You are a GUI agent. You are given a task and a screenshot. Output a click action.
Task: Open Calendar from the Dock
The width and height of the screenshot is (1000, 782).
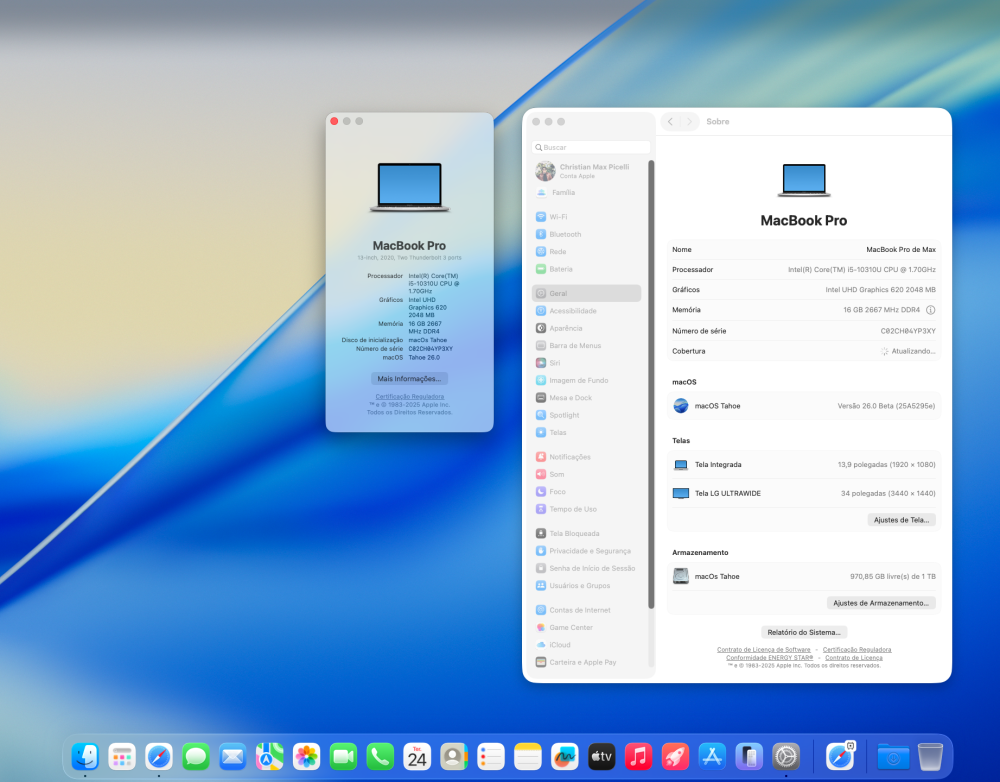point(417,757)
